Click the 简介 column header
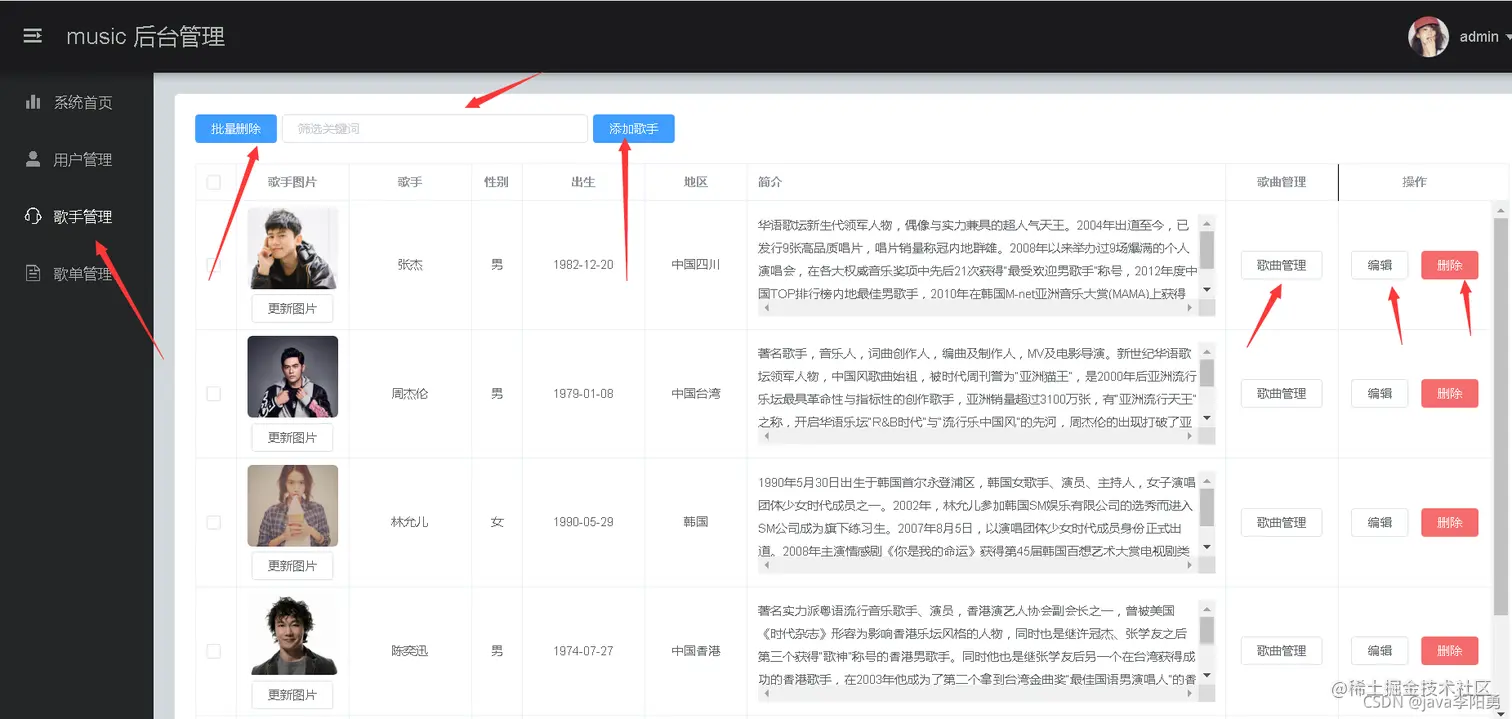The width and height of the screenshot is (1512, 719). click(x=770, y=182)
